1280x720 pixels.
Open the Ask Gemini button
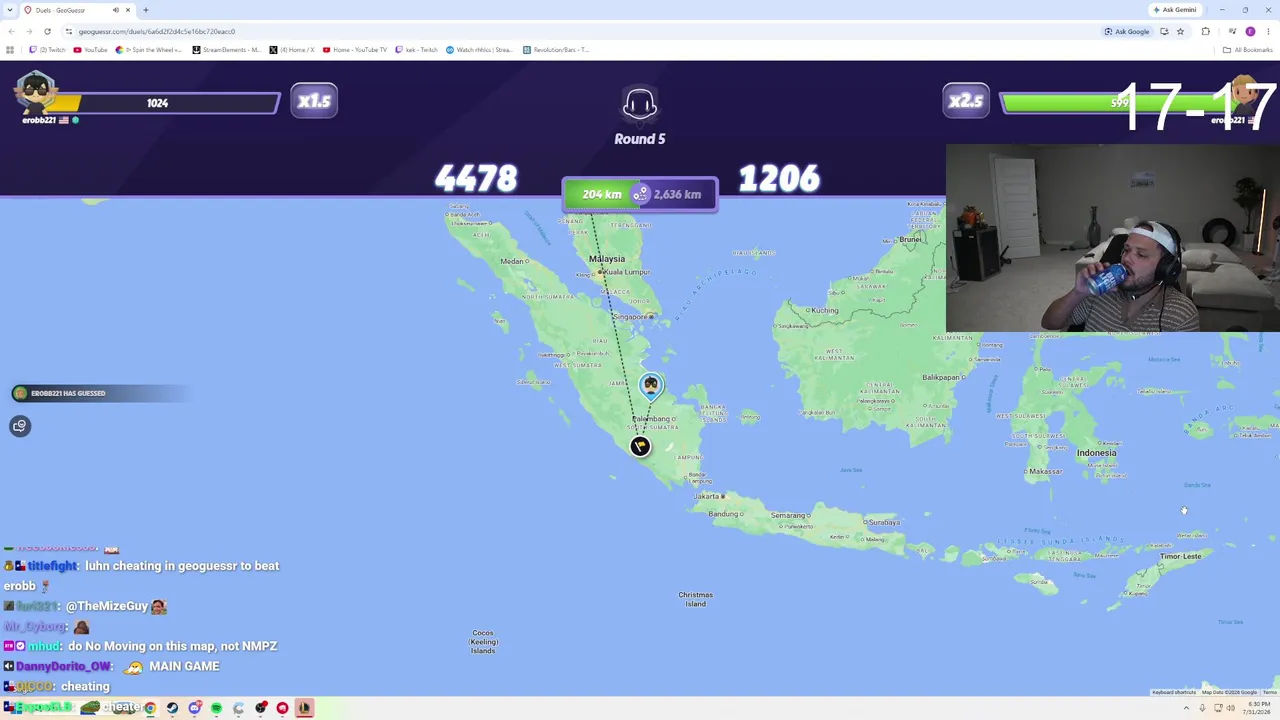click(x=1175, y=10)
